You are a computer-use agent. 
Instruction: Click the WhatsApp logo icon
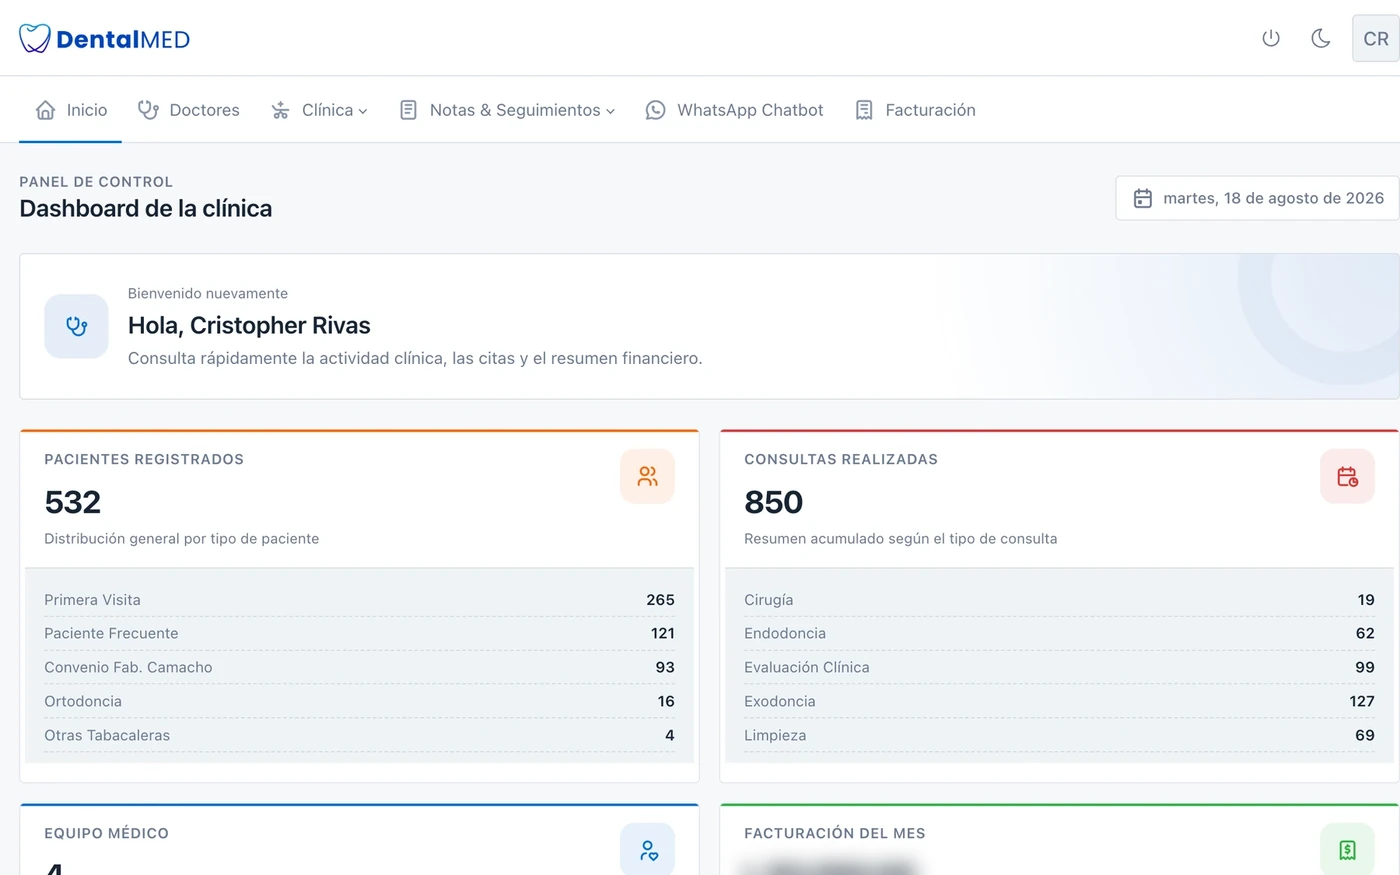(655, 110)
